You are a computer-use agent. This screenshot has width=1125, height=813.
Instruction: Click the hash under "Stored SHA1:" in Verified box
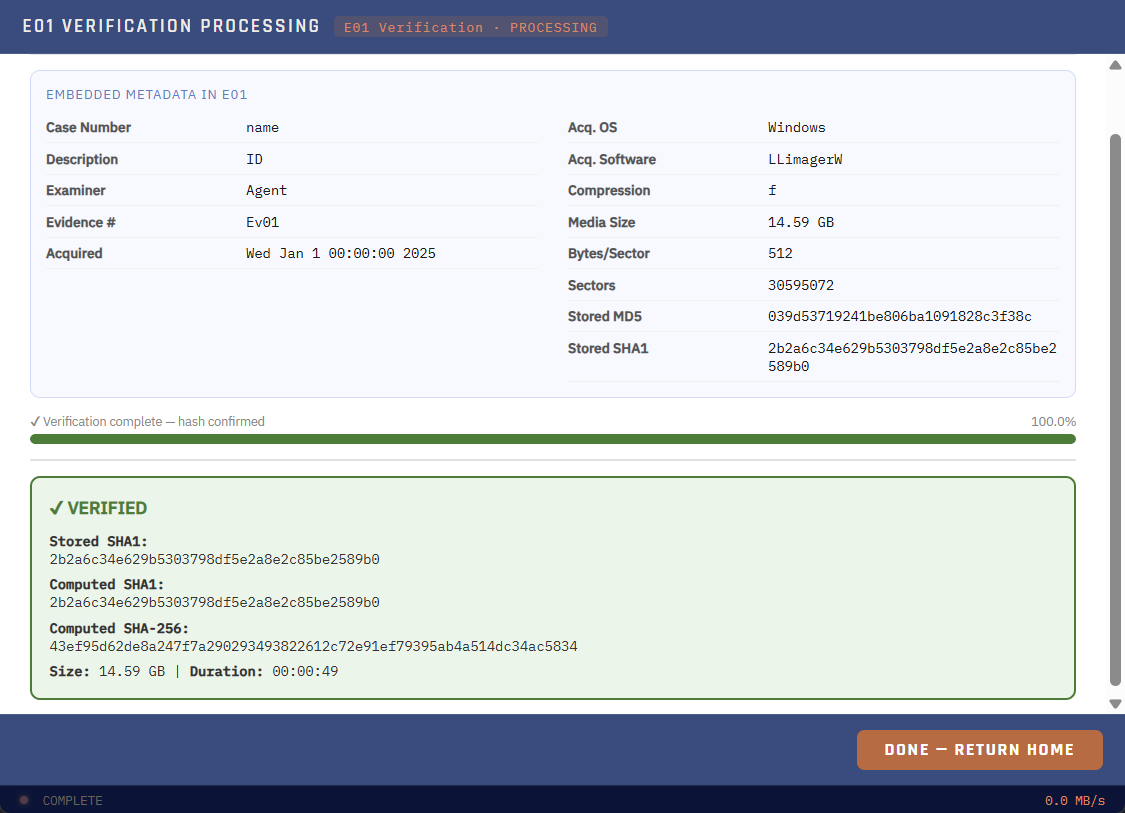tap(215, 560)
